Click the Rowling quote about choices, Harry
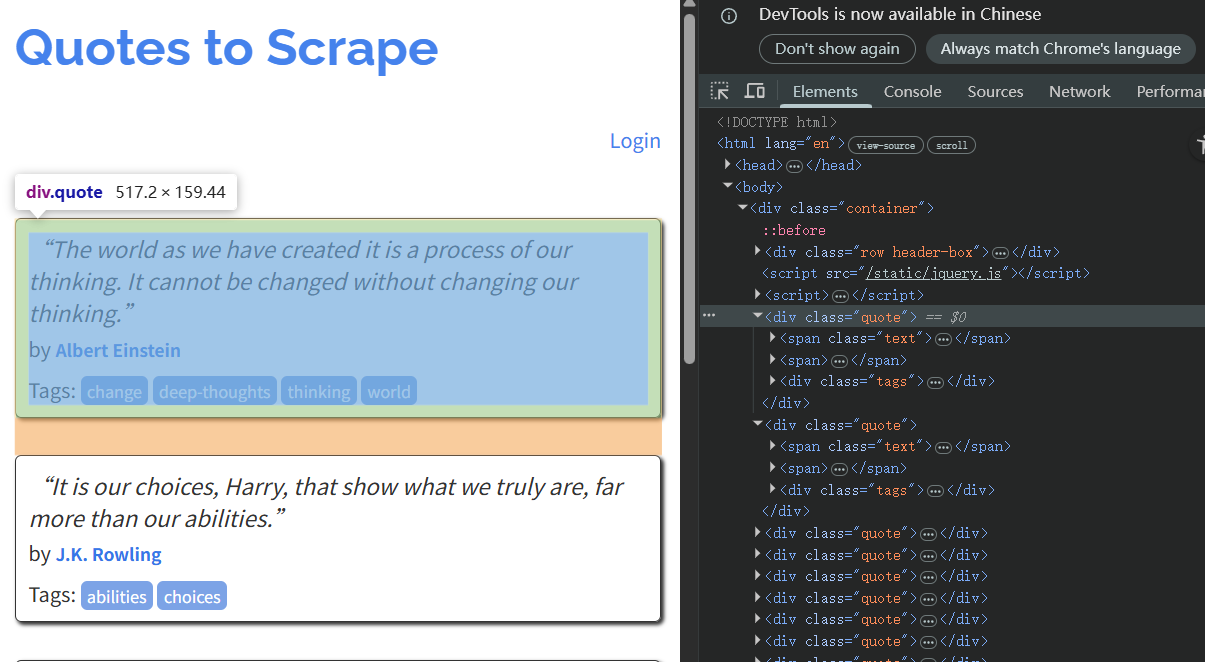This screenshot has height=662, width=1205. pos(327,502)
